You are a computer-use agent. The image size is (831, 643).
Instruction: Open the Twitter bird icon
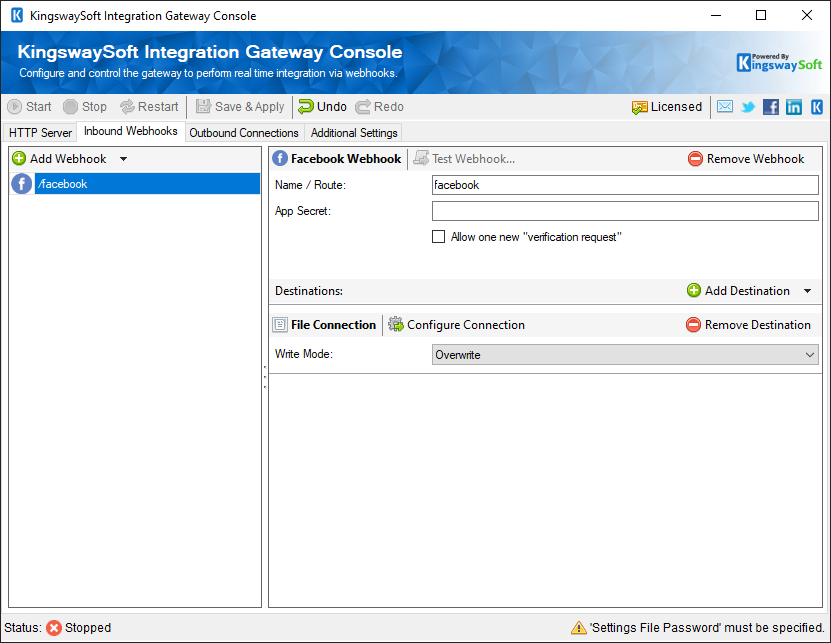[748, 107]
